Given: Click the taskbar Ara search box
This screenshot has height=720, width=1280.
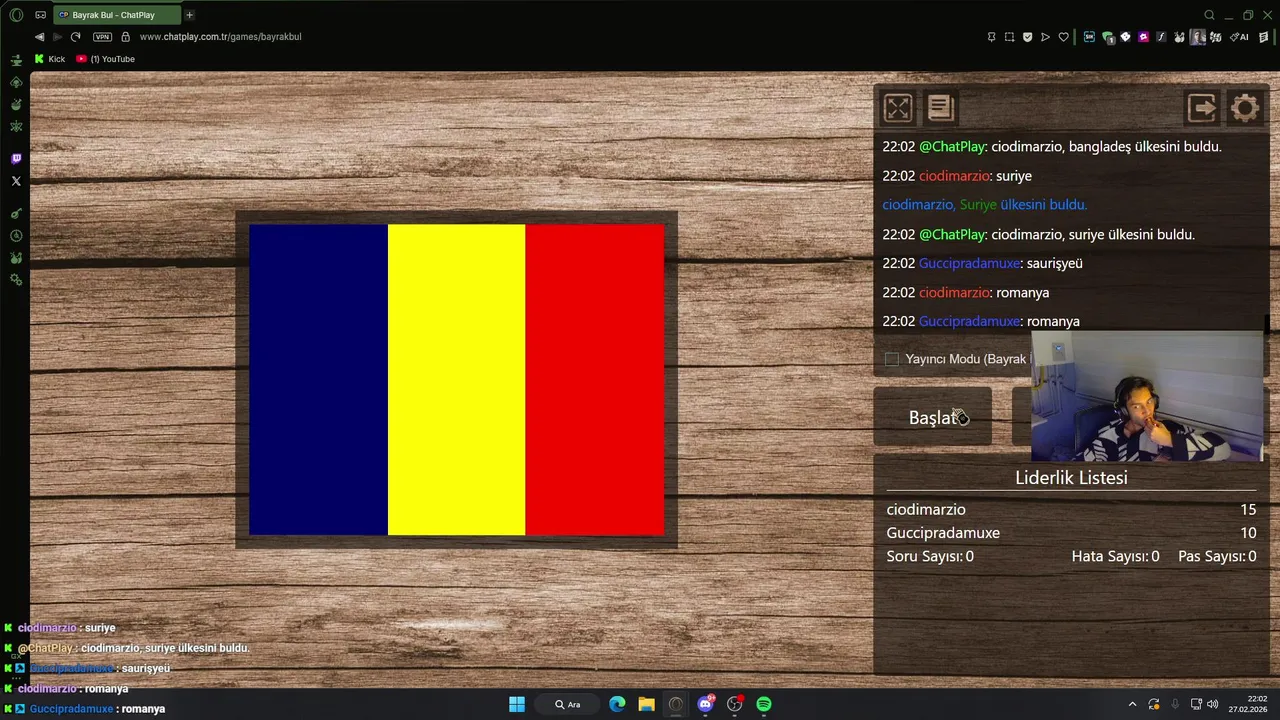Looking at the screenshot, I should click(x=568, y=704).
